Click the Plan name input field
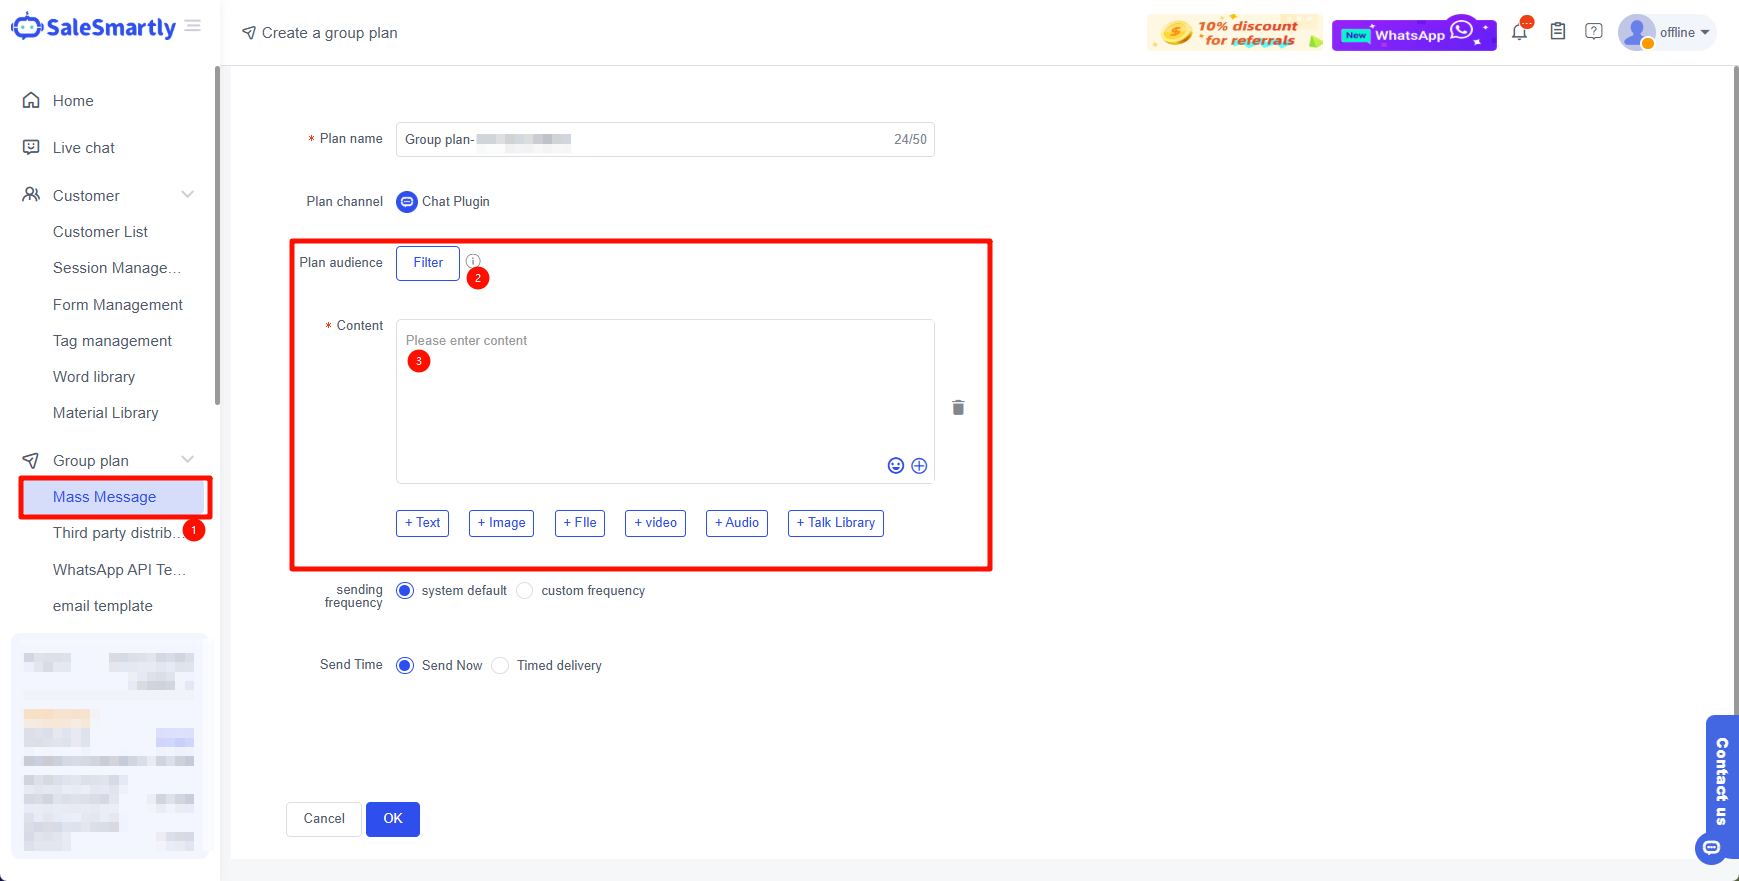The height and width of the screenshot is (881, 1739). coord(665,139)
